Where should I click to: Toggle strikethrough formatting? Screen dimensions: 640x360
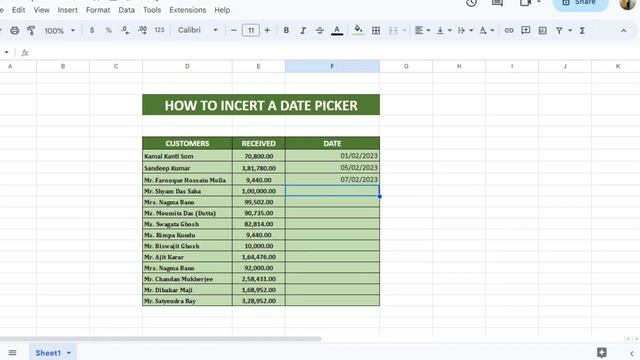320,31
